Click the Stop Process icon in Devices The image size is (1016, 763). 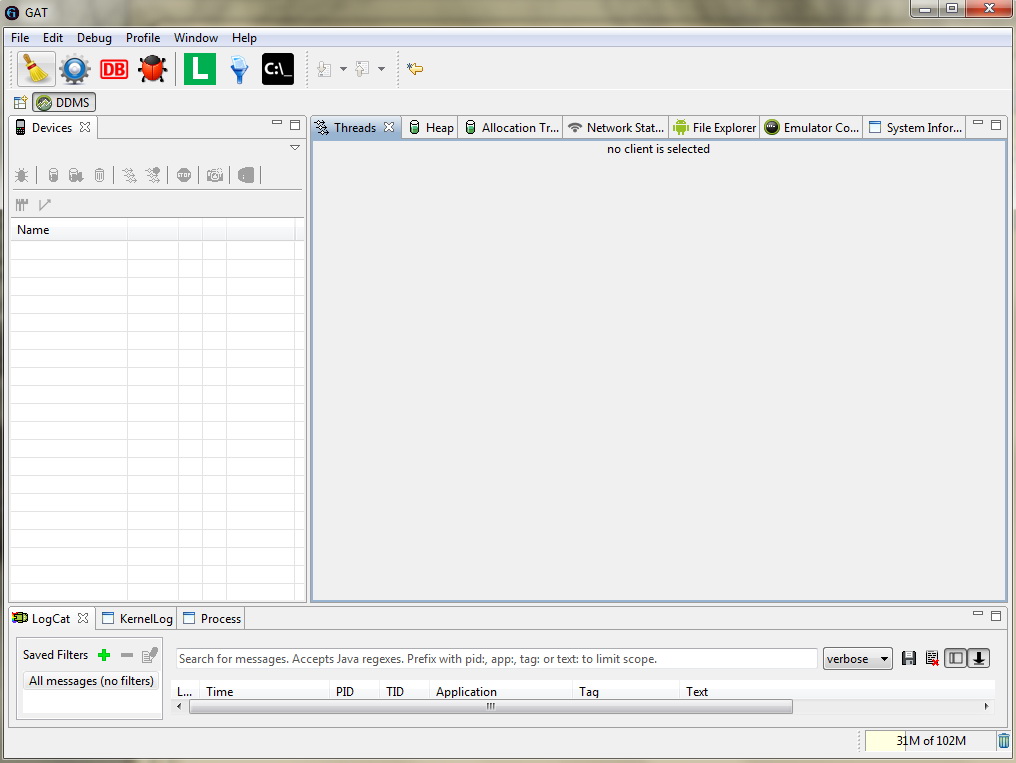(184, 175)
